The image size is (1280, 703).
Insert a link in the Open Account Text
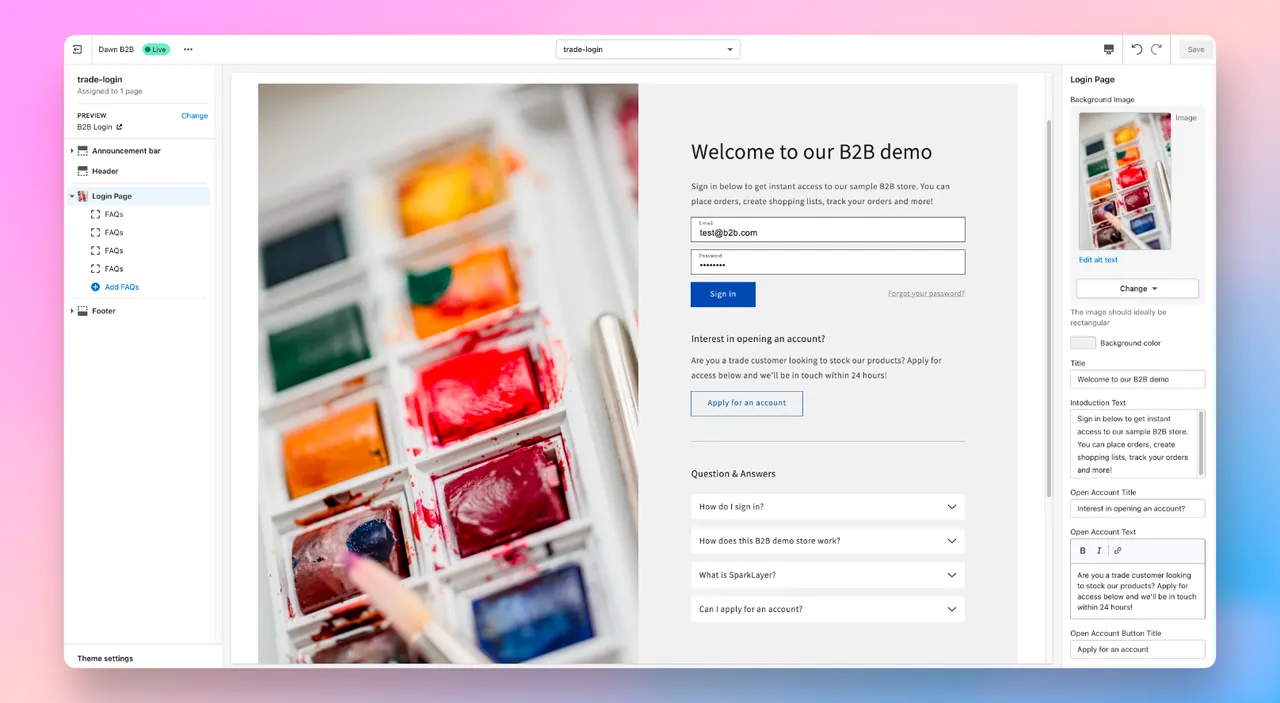[1117, 550]
